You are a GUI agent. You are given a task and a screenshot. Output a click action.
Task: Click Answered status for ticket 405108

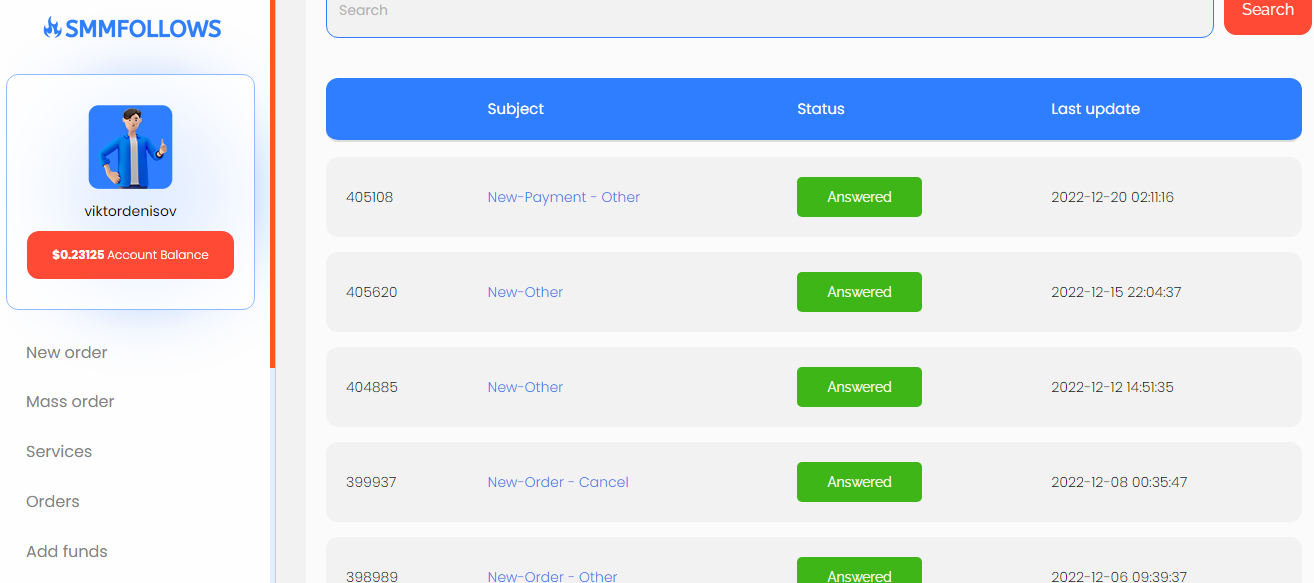pos(859,197)
